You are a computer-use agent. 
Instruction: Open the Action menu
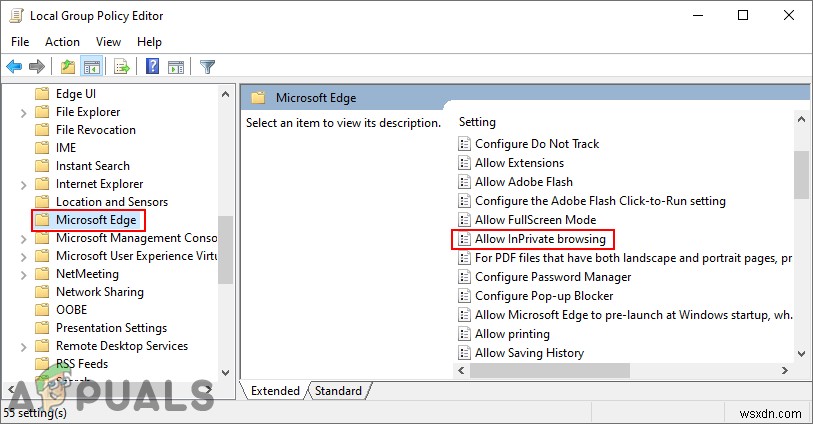click(62, 42)
